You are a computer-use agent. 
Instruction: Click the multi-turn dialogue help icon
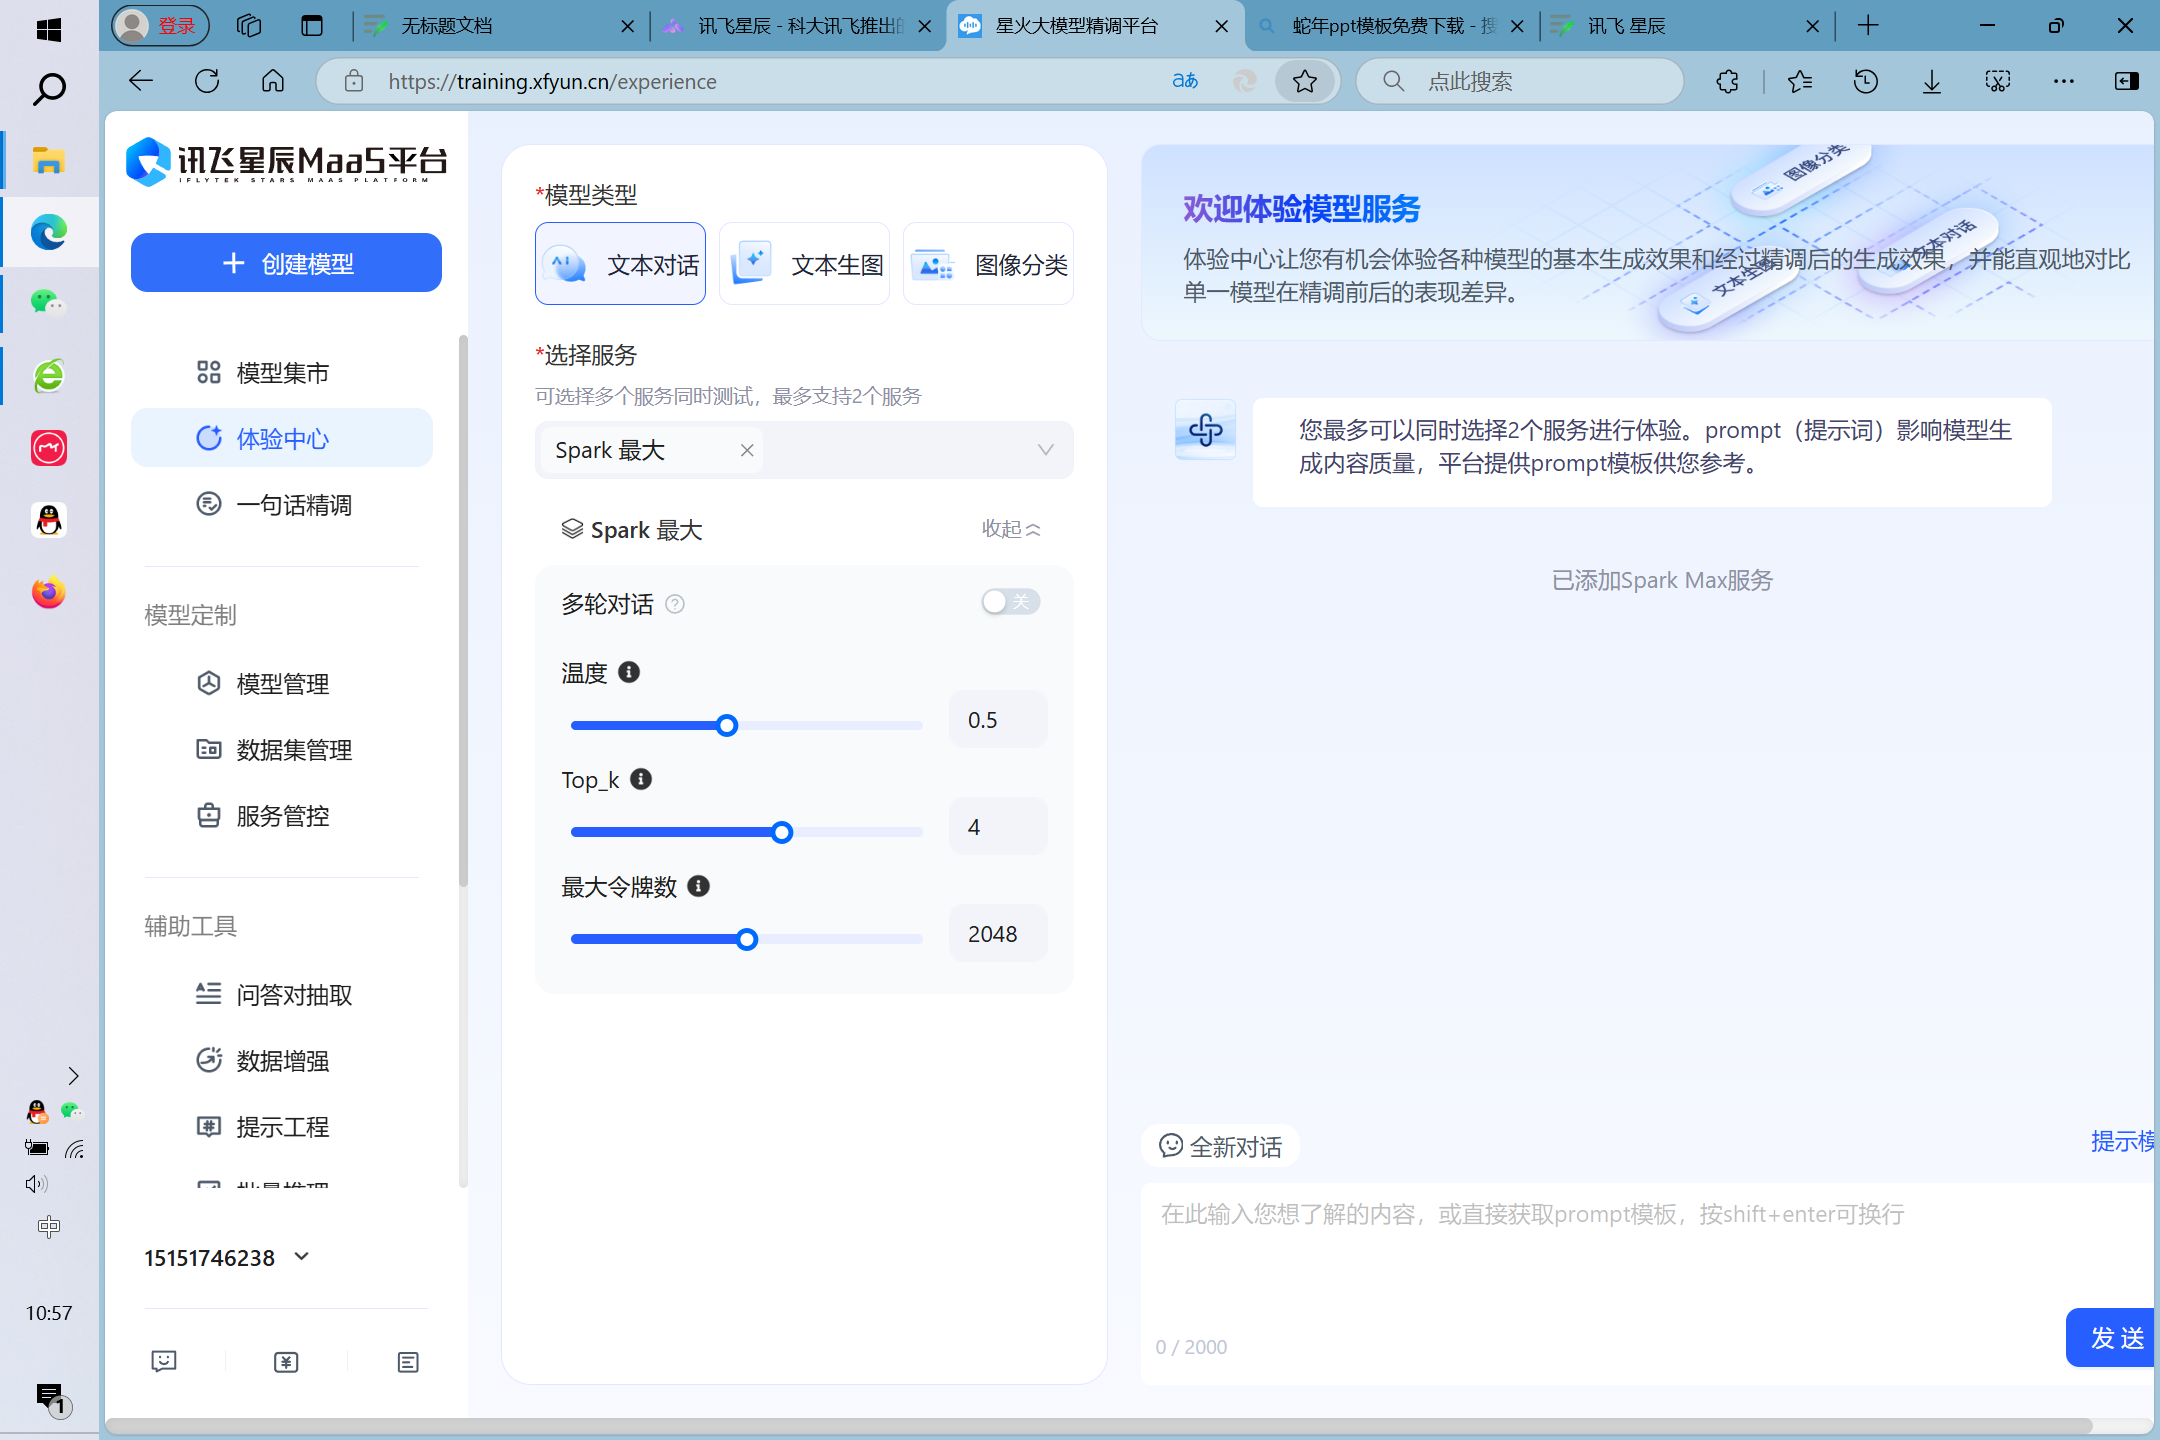click(x=675, y=604)
